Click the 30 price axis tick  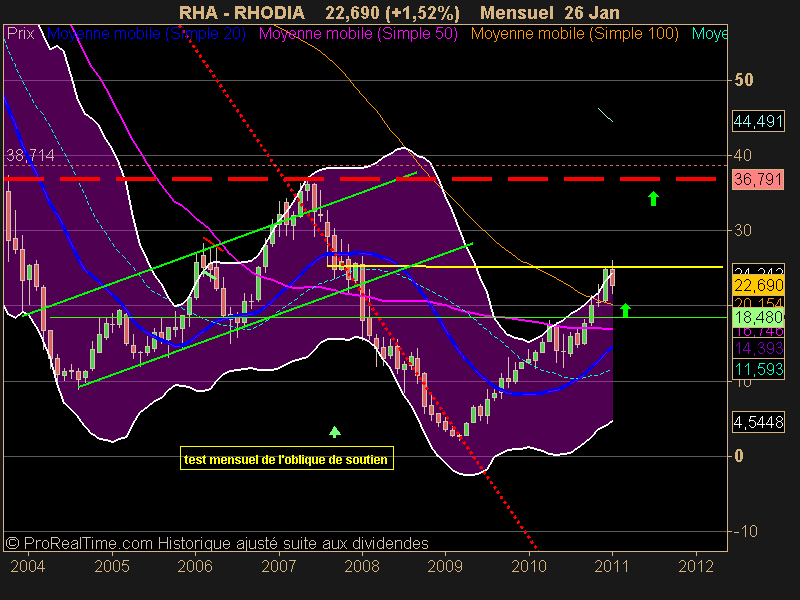(743, 231)
